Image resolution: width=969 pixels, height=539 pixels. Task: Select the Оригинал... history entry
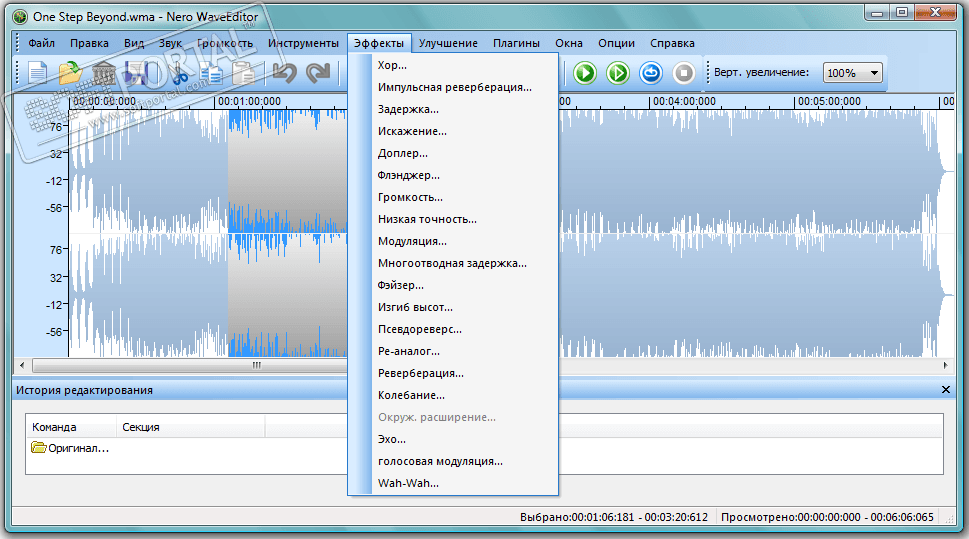tap(78, 448)
